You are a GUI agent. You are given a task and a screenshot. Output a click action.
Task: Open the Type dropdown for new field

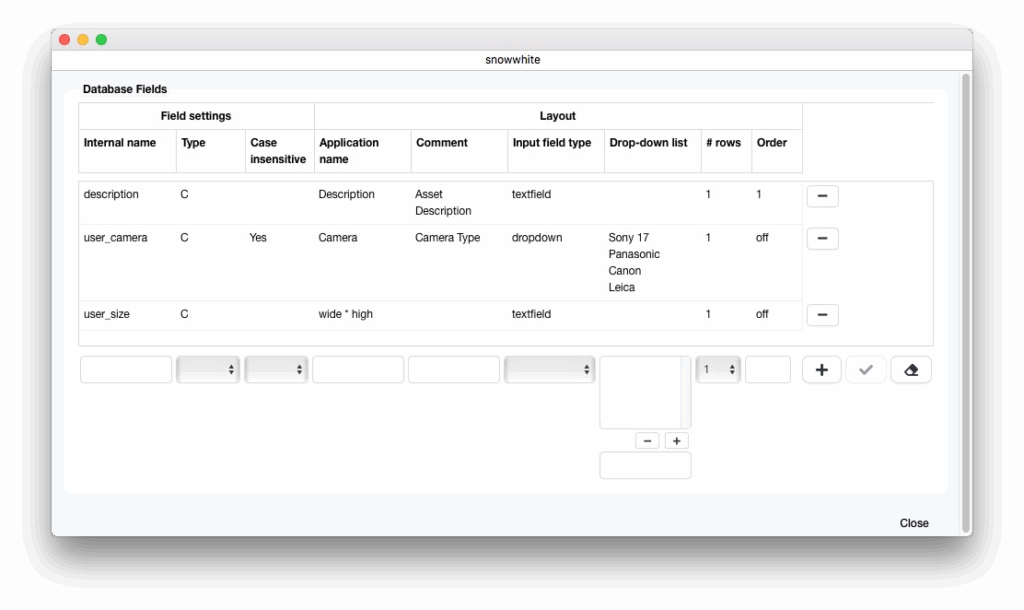coord(209,370)
